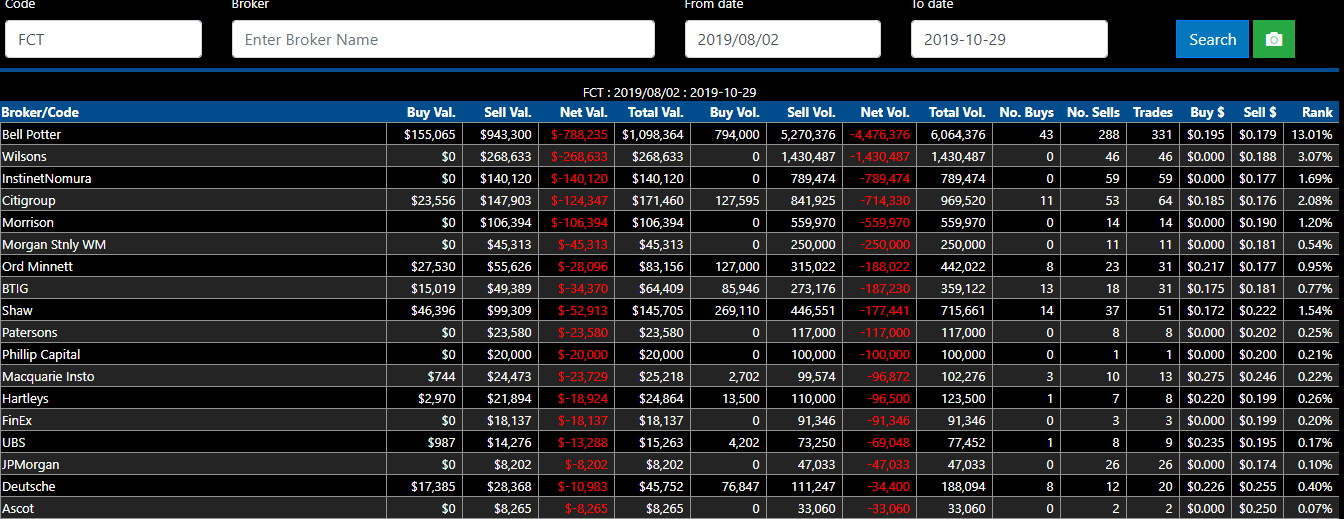
Task: Sort by Sell Val. column header
Action: click(508, 112)
